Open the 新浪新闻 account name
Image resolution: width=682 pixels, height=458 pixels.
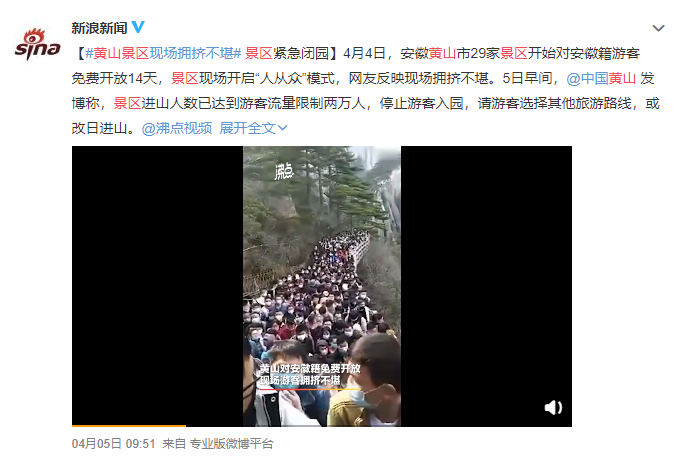99,28
